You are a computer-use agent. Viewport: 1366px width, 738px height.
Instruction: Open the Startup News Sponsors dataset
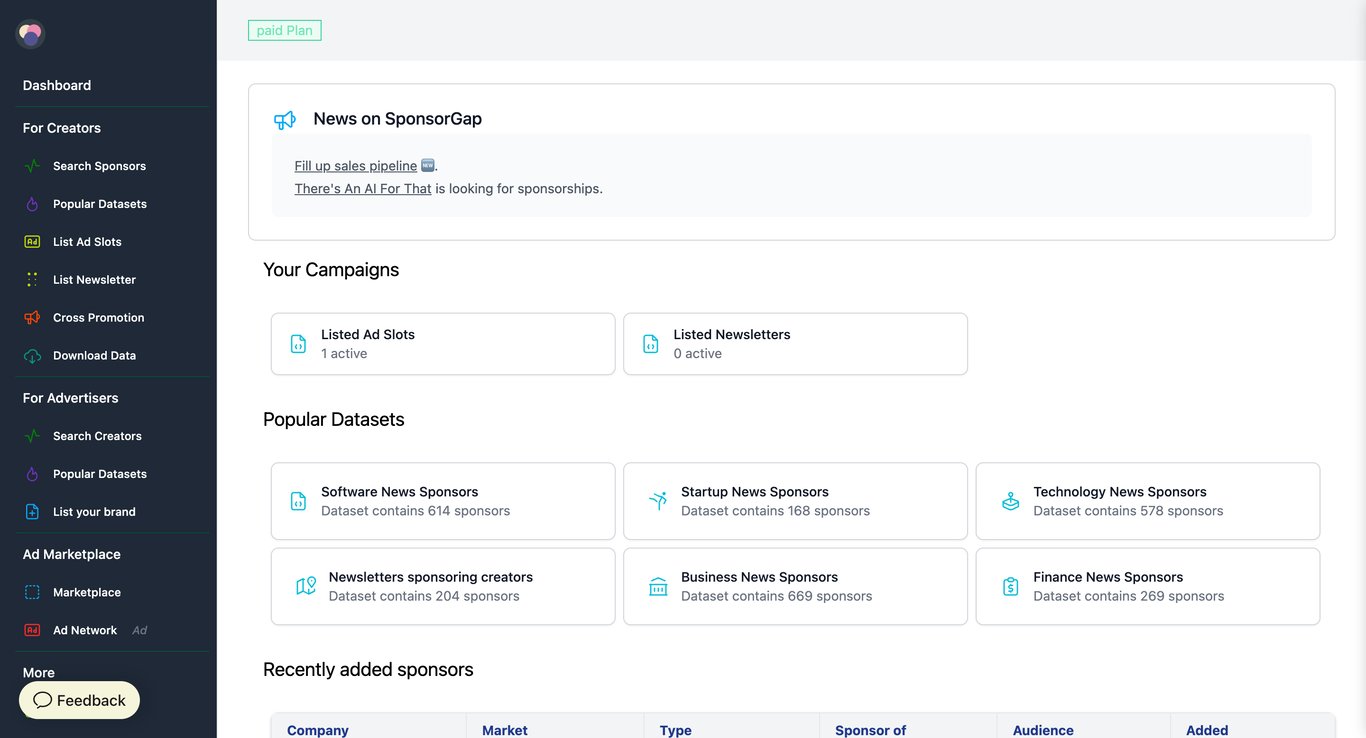(x=795, y=501)
